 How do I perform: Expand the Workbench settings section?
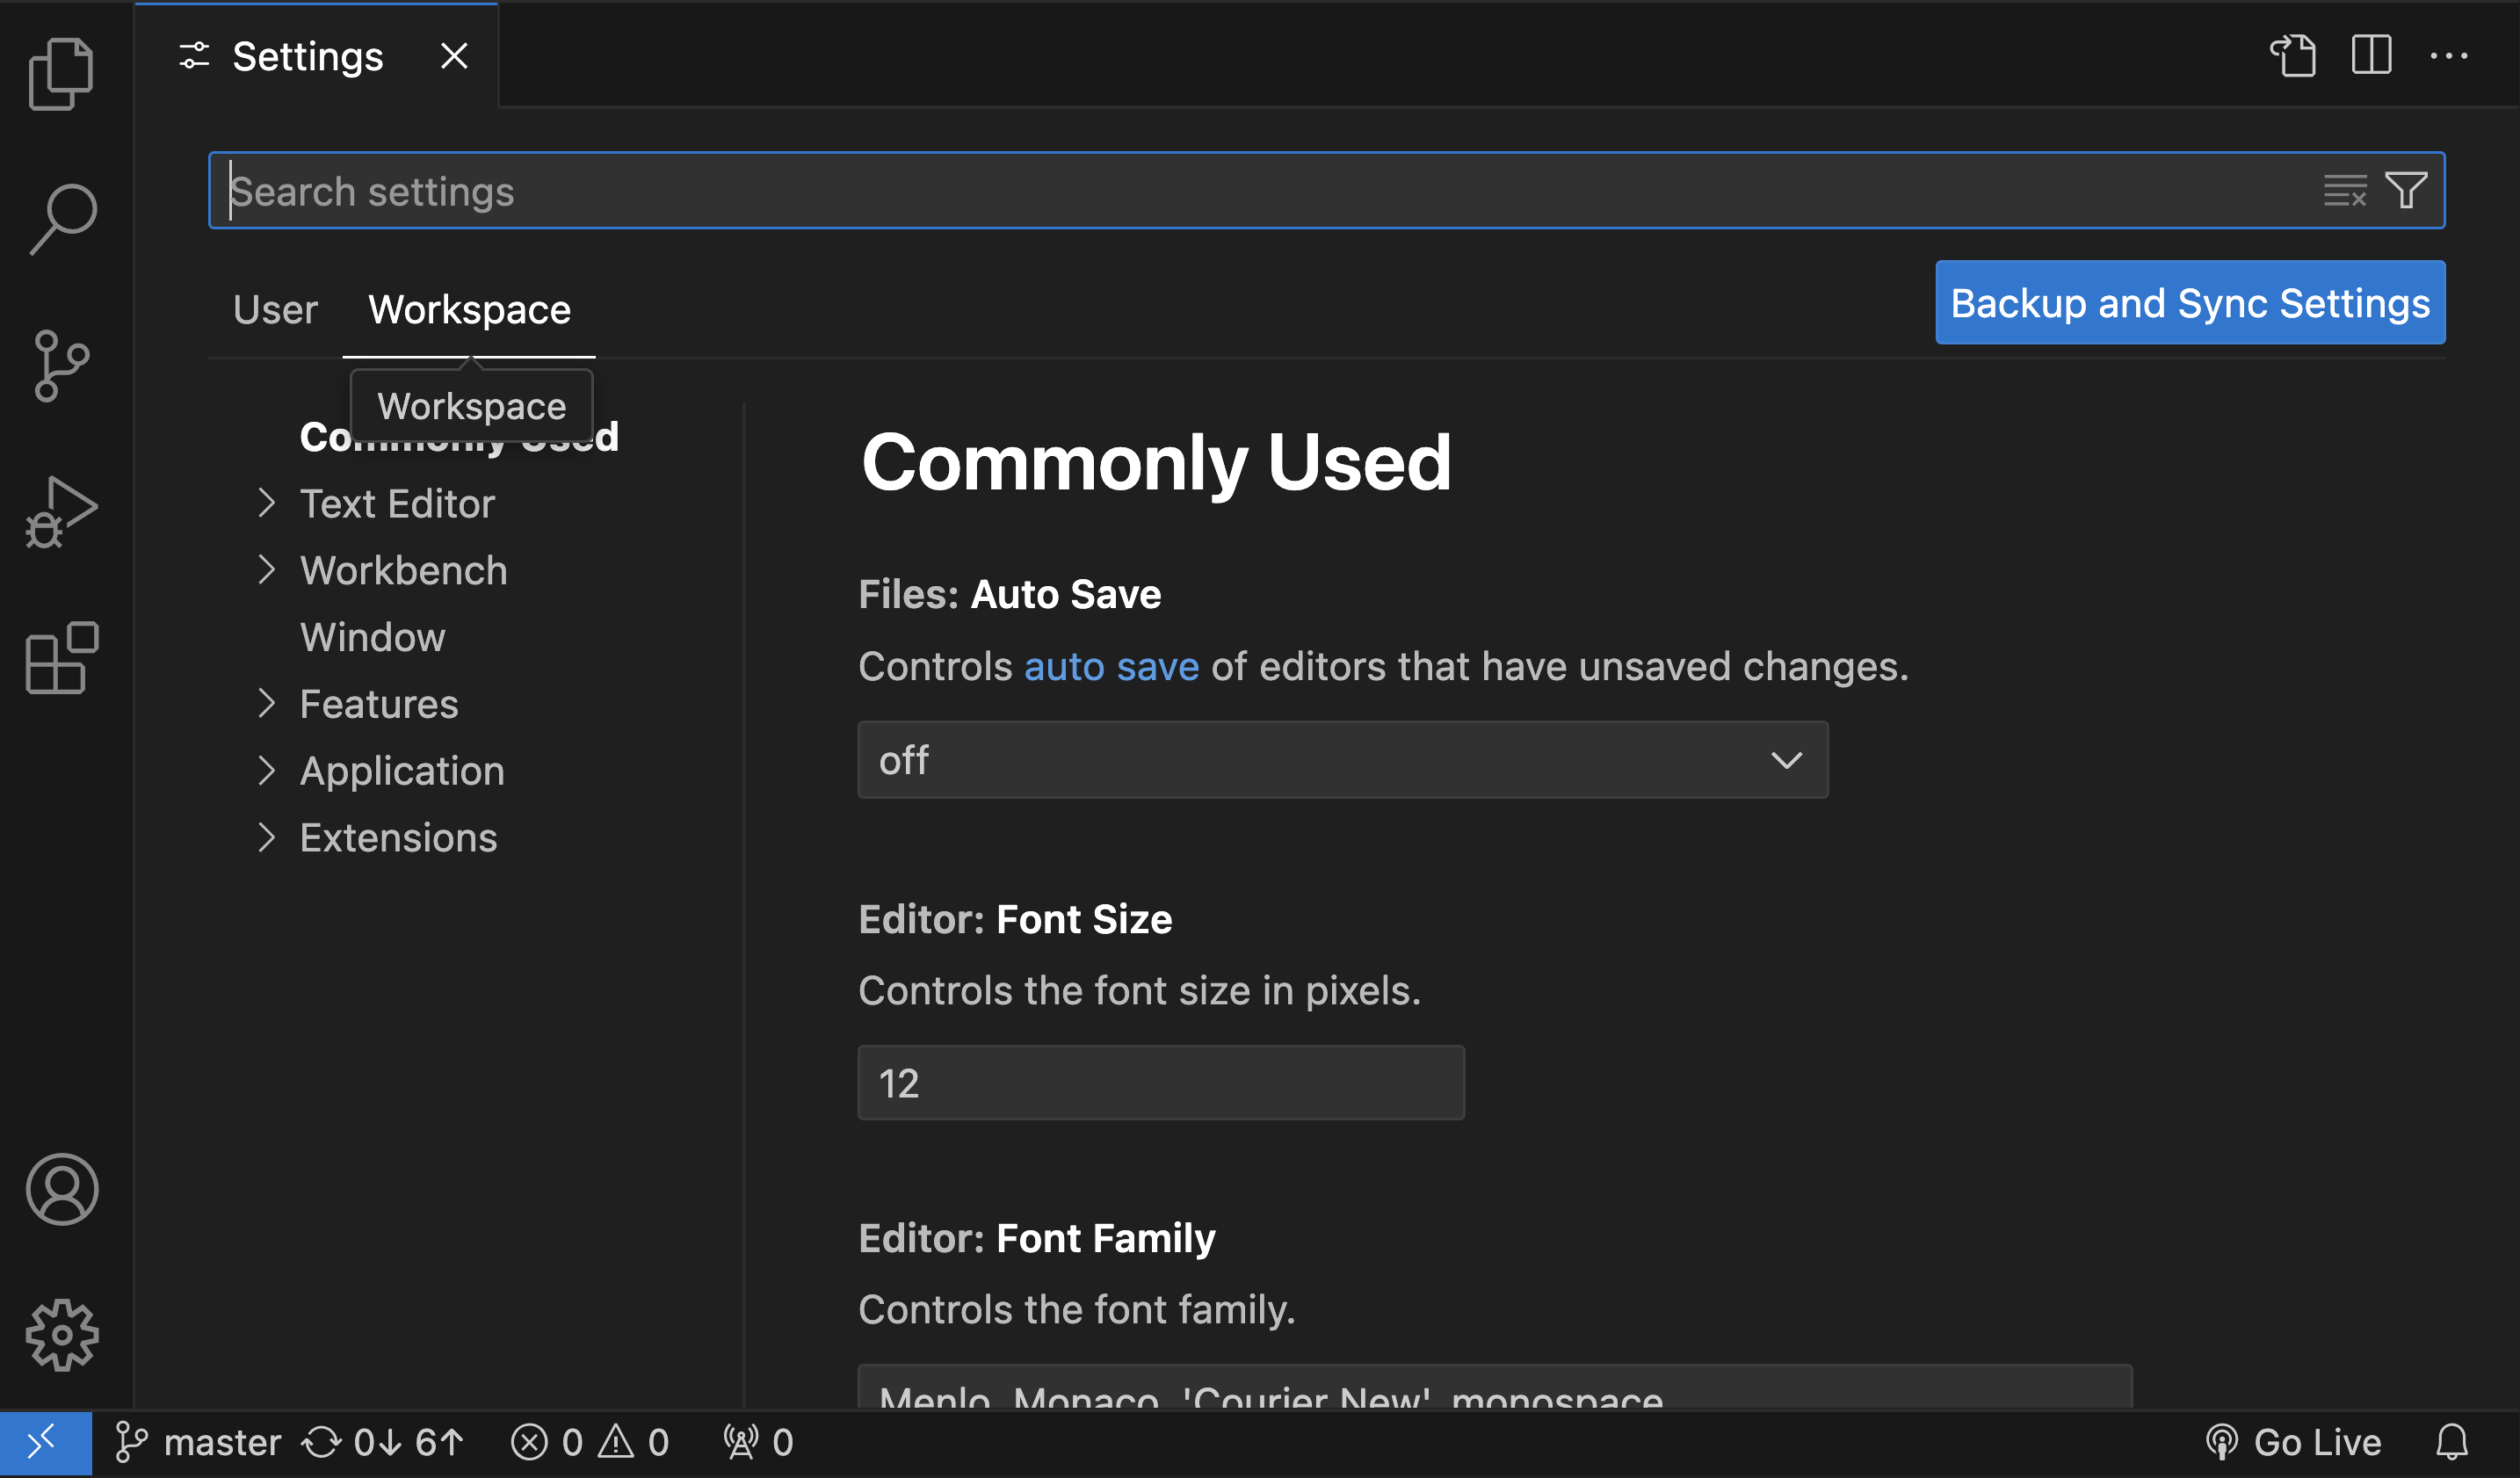click(x=403, y=570)
